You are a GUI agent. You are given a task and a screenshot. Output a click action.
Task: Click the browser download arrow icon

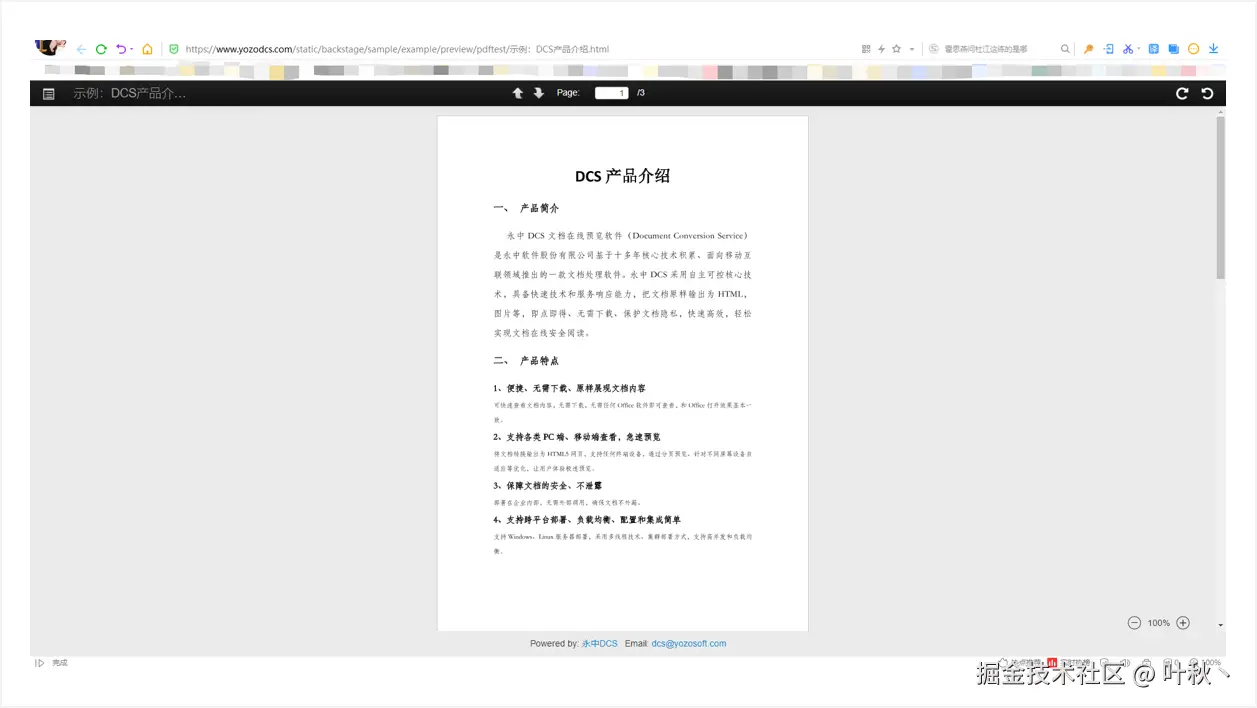(x=1214, y=48)
